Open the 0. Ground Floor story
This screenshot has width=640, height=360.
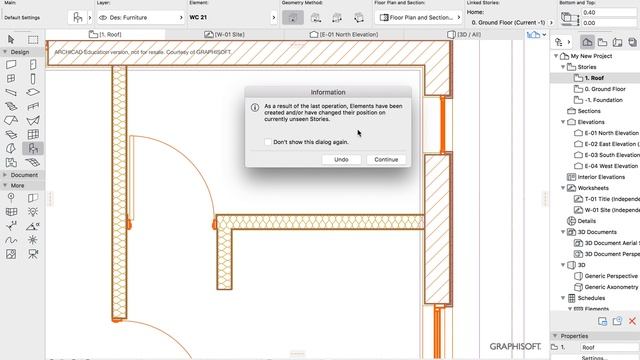(605, 89)
